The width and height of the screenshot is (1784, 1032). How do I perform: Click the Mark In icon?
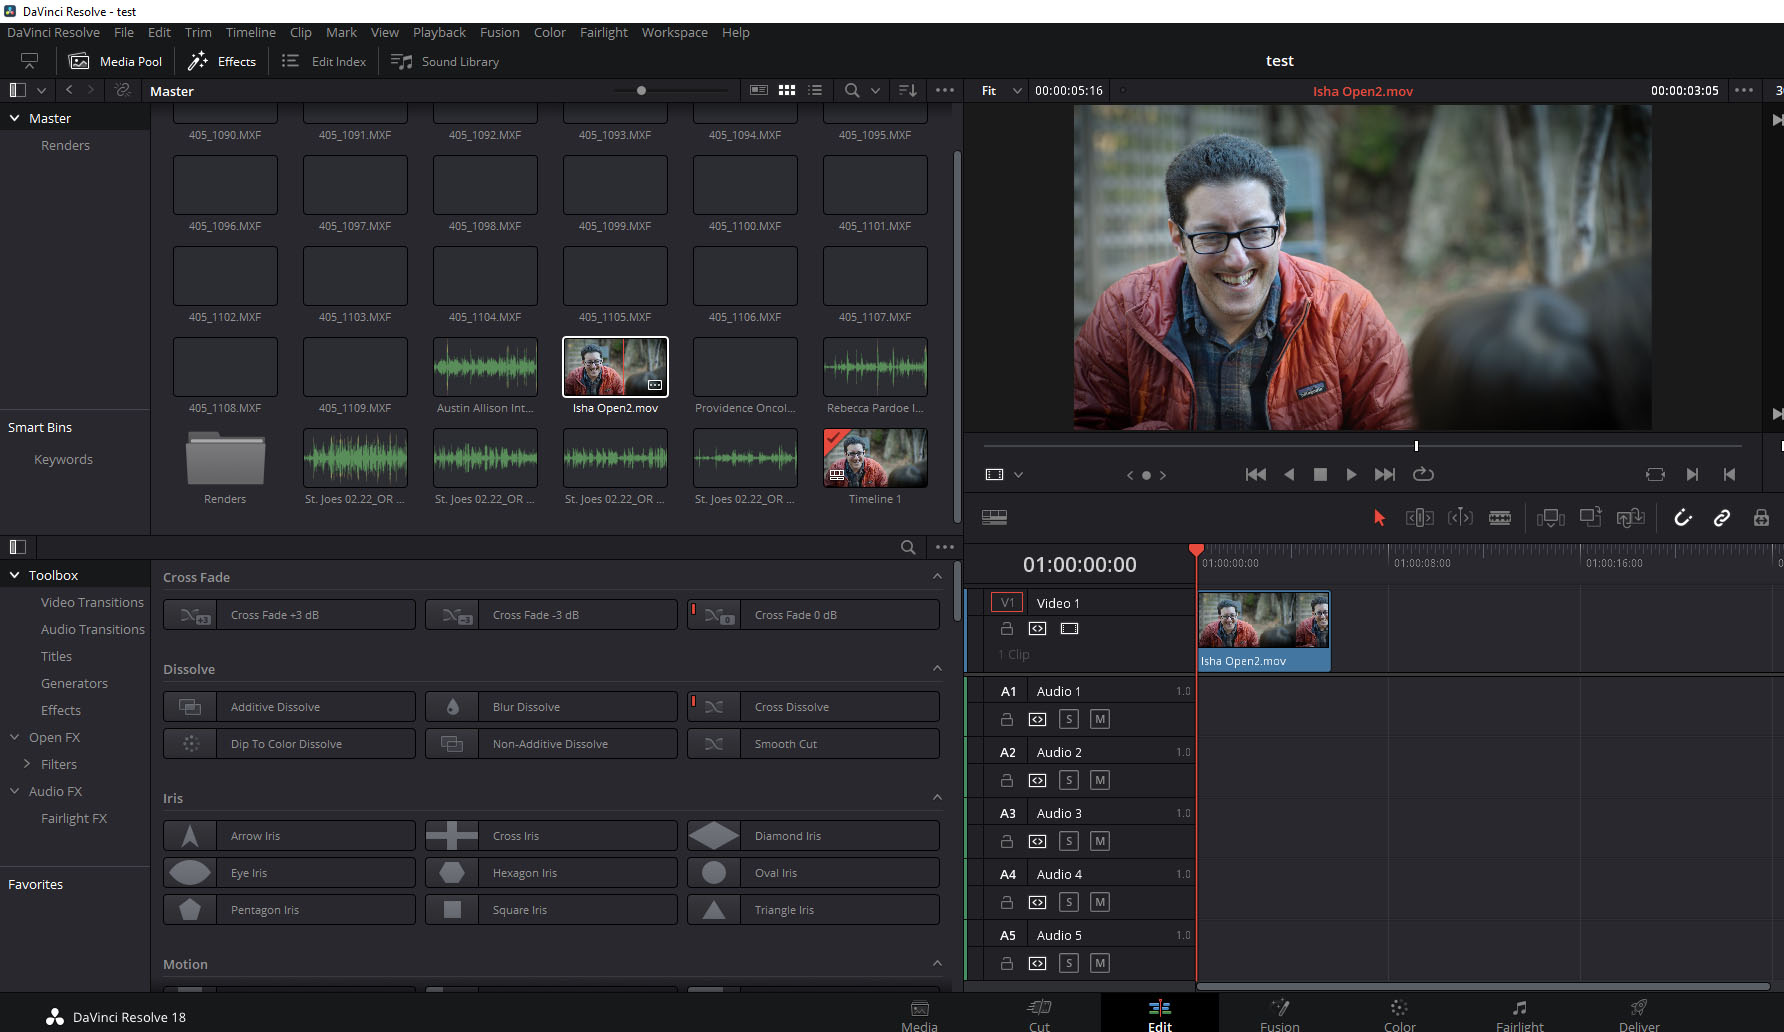(x=1692, y=474)
